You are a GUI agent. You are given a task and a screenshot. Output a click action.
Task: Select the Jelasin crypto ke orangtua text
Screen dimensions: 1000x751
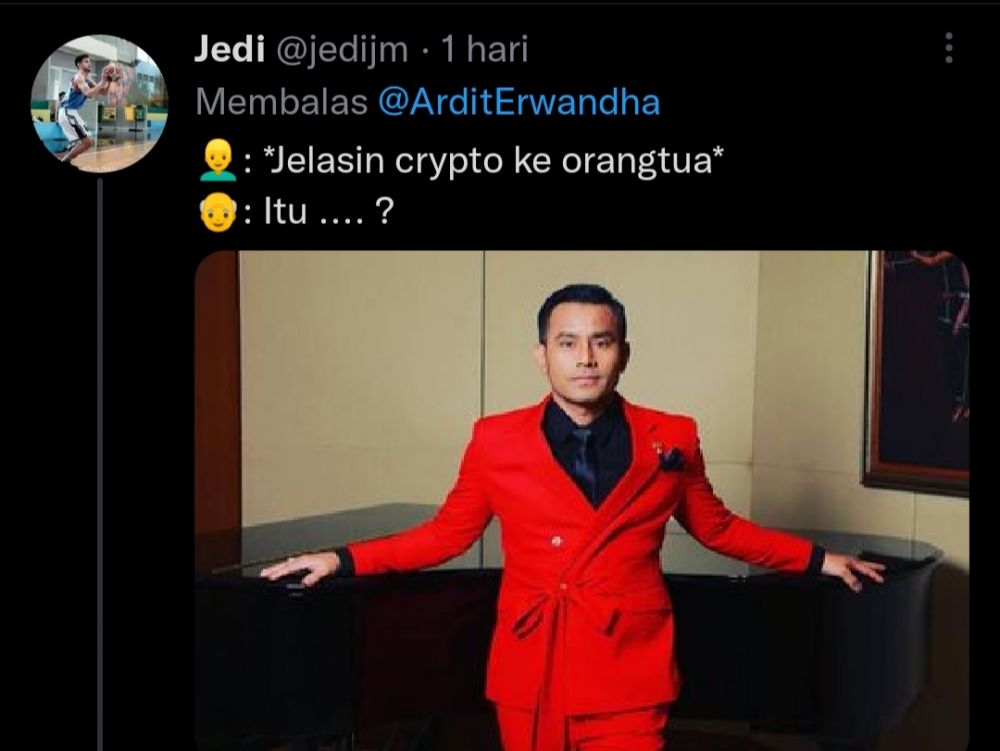click(x=496, y=161)
